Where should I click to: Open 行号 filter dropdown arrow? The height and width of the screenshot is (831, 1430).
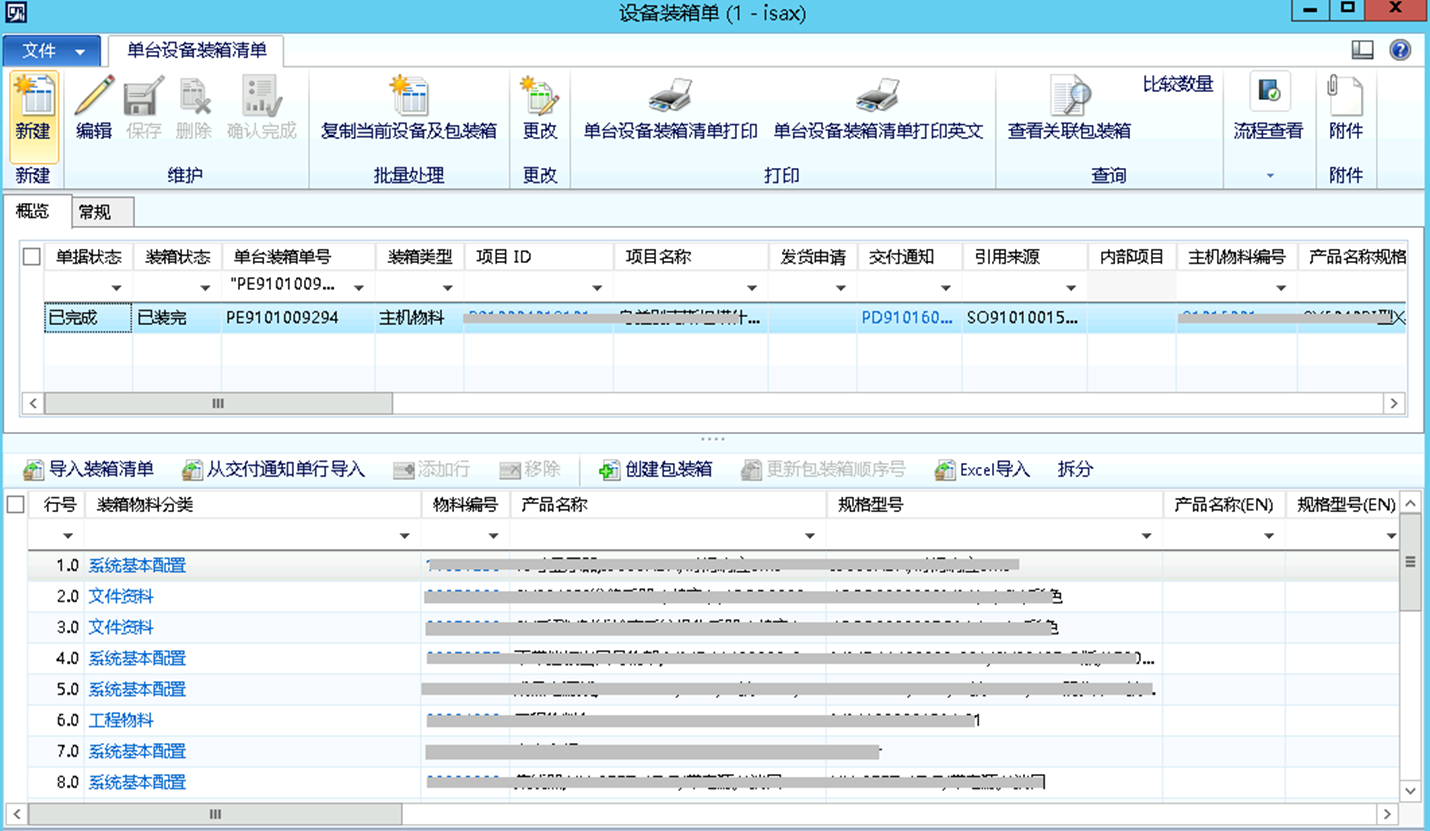pos(68,537)
